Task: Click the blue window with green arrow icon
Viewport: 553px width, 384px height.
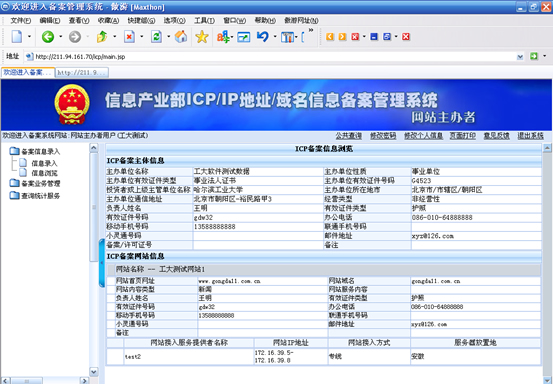Action: click(244, 37)
